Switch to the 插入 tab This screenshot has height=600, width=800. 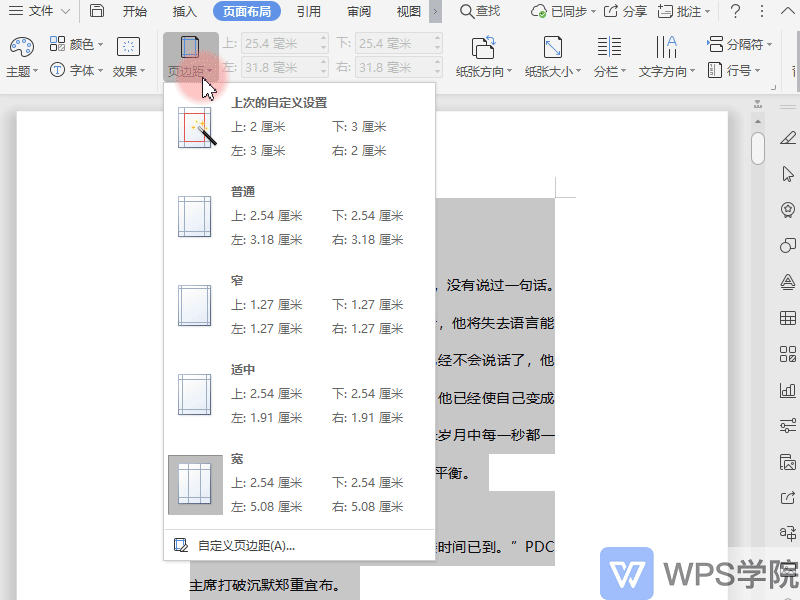coord(185,11)
